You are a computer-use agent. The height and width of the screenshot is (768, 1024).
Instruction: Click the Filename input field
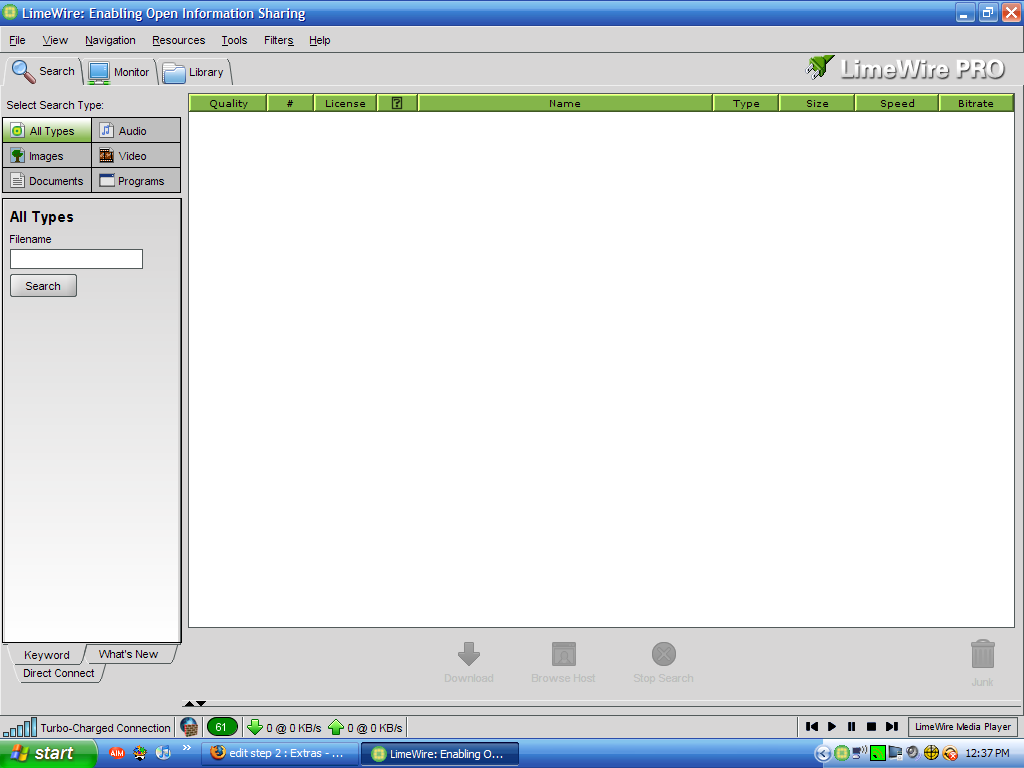pyautogui.click(x=76, y=259)
